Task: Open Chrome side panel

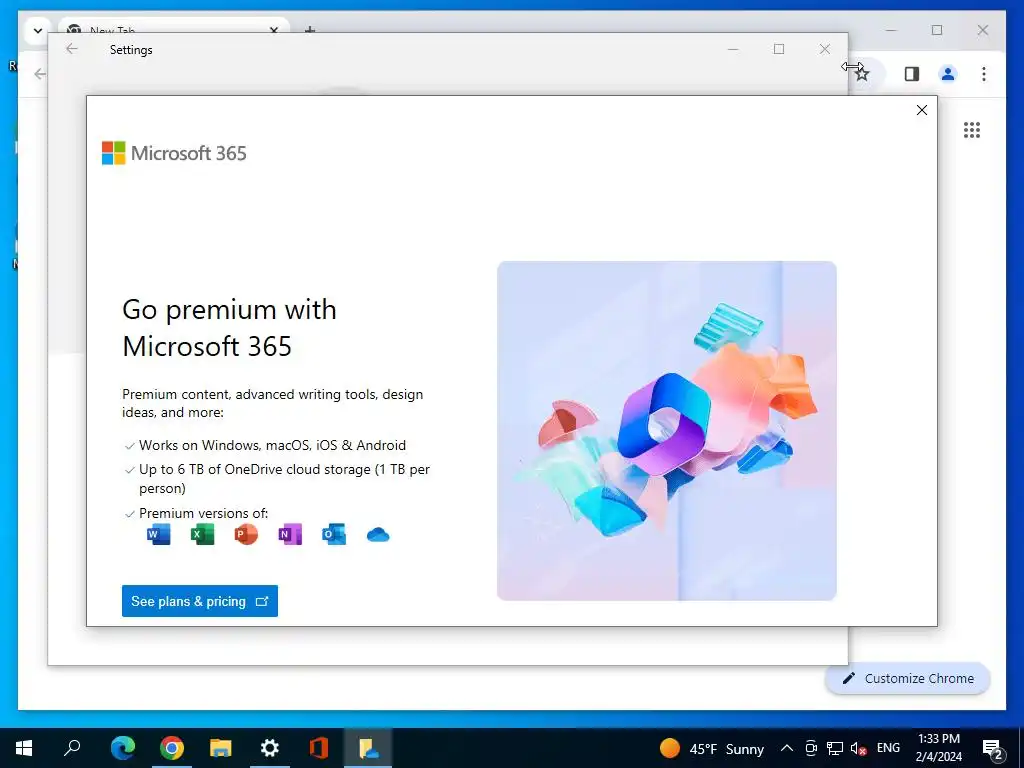Action: [x=912, y=74]
